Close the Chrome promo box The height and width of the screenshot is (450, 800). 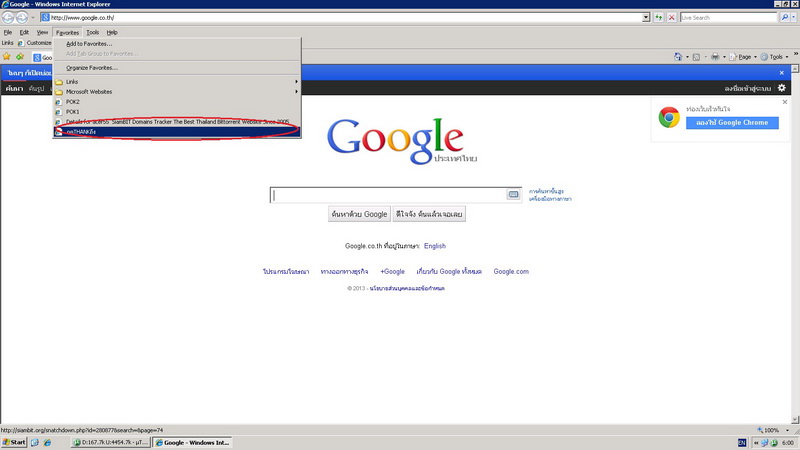pos(785,102)
